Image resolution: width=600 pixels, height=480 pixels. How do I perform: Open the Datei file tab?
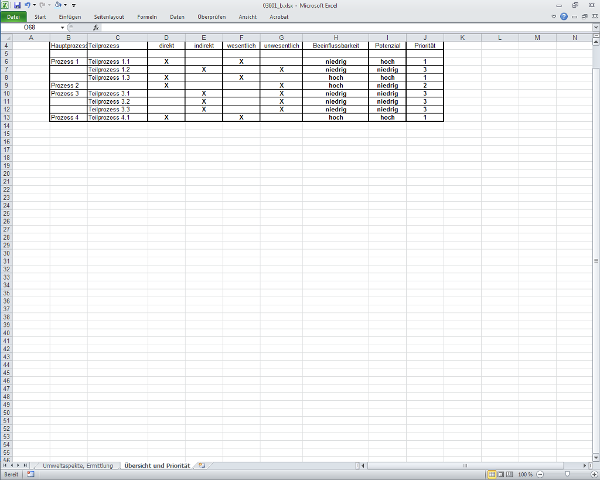click(13, 17)
